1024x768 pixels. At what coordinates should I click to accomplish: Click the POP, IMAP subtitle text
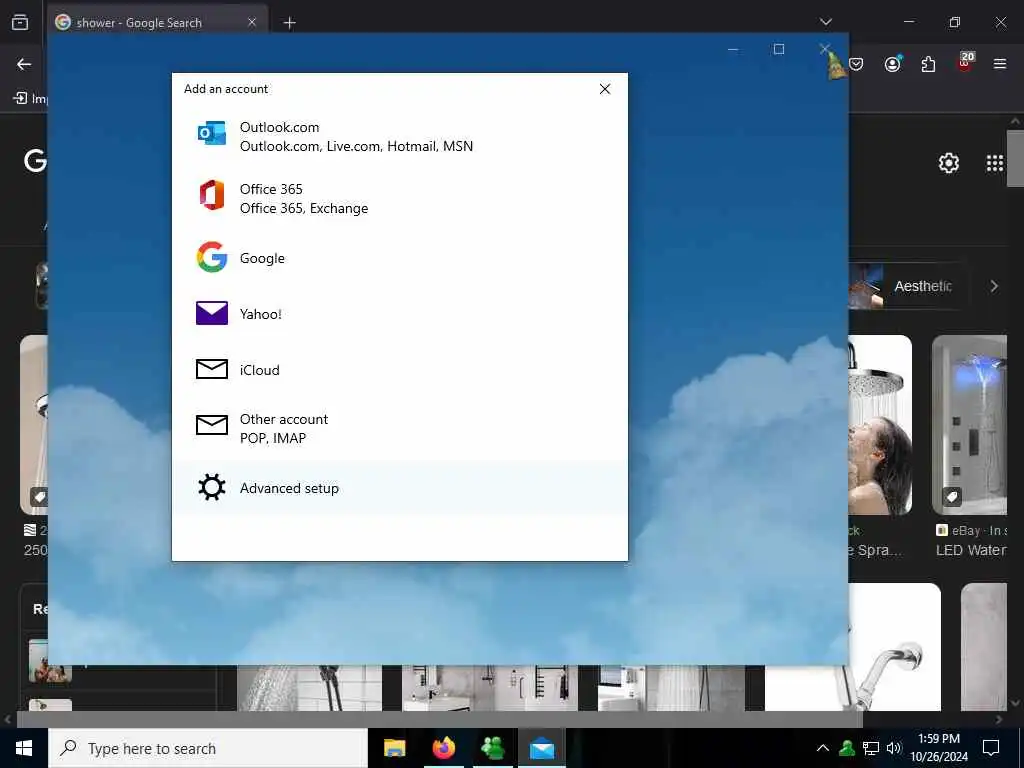tap(272, 438)
